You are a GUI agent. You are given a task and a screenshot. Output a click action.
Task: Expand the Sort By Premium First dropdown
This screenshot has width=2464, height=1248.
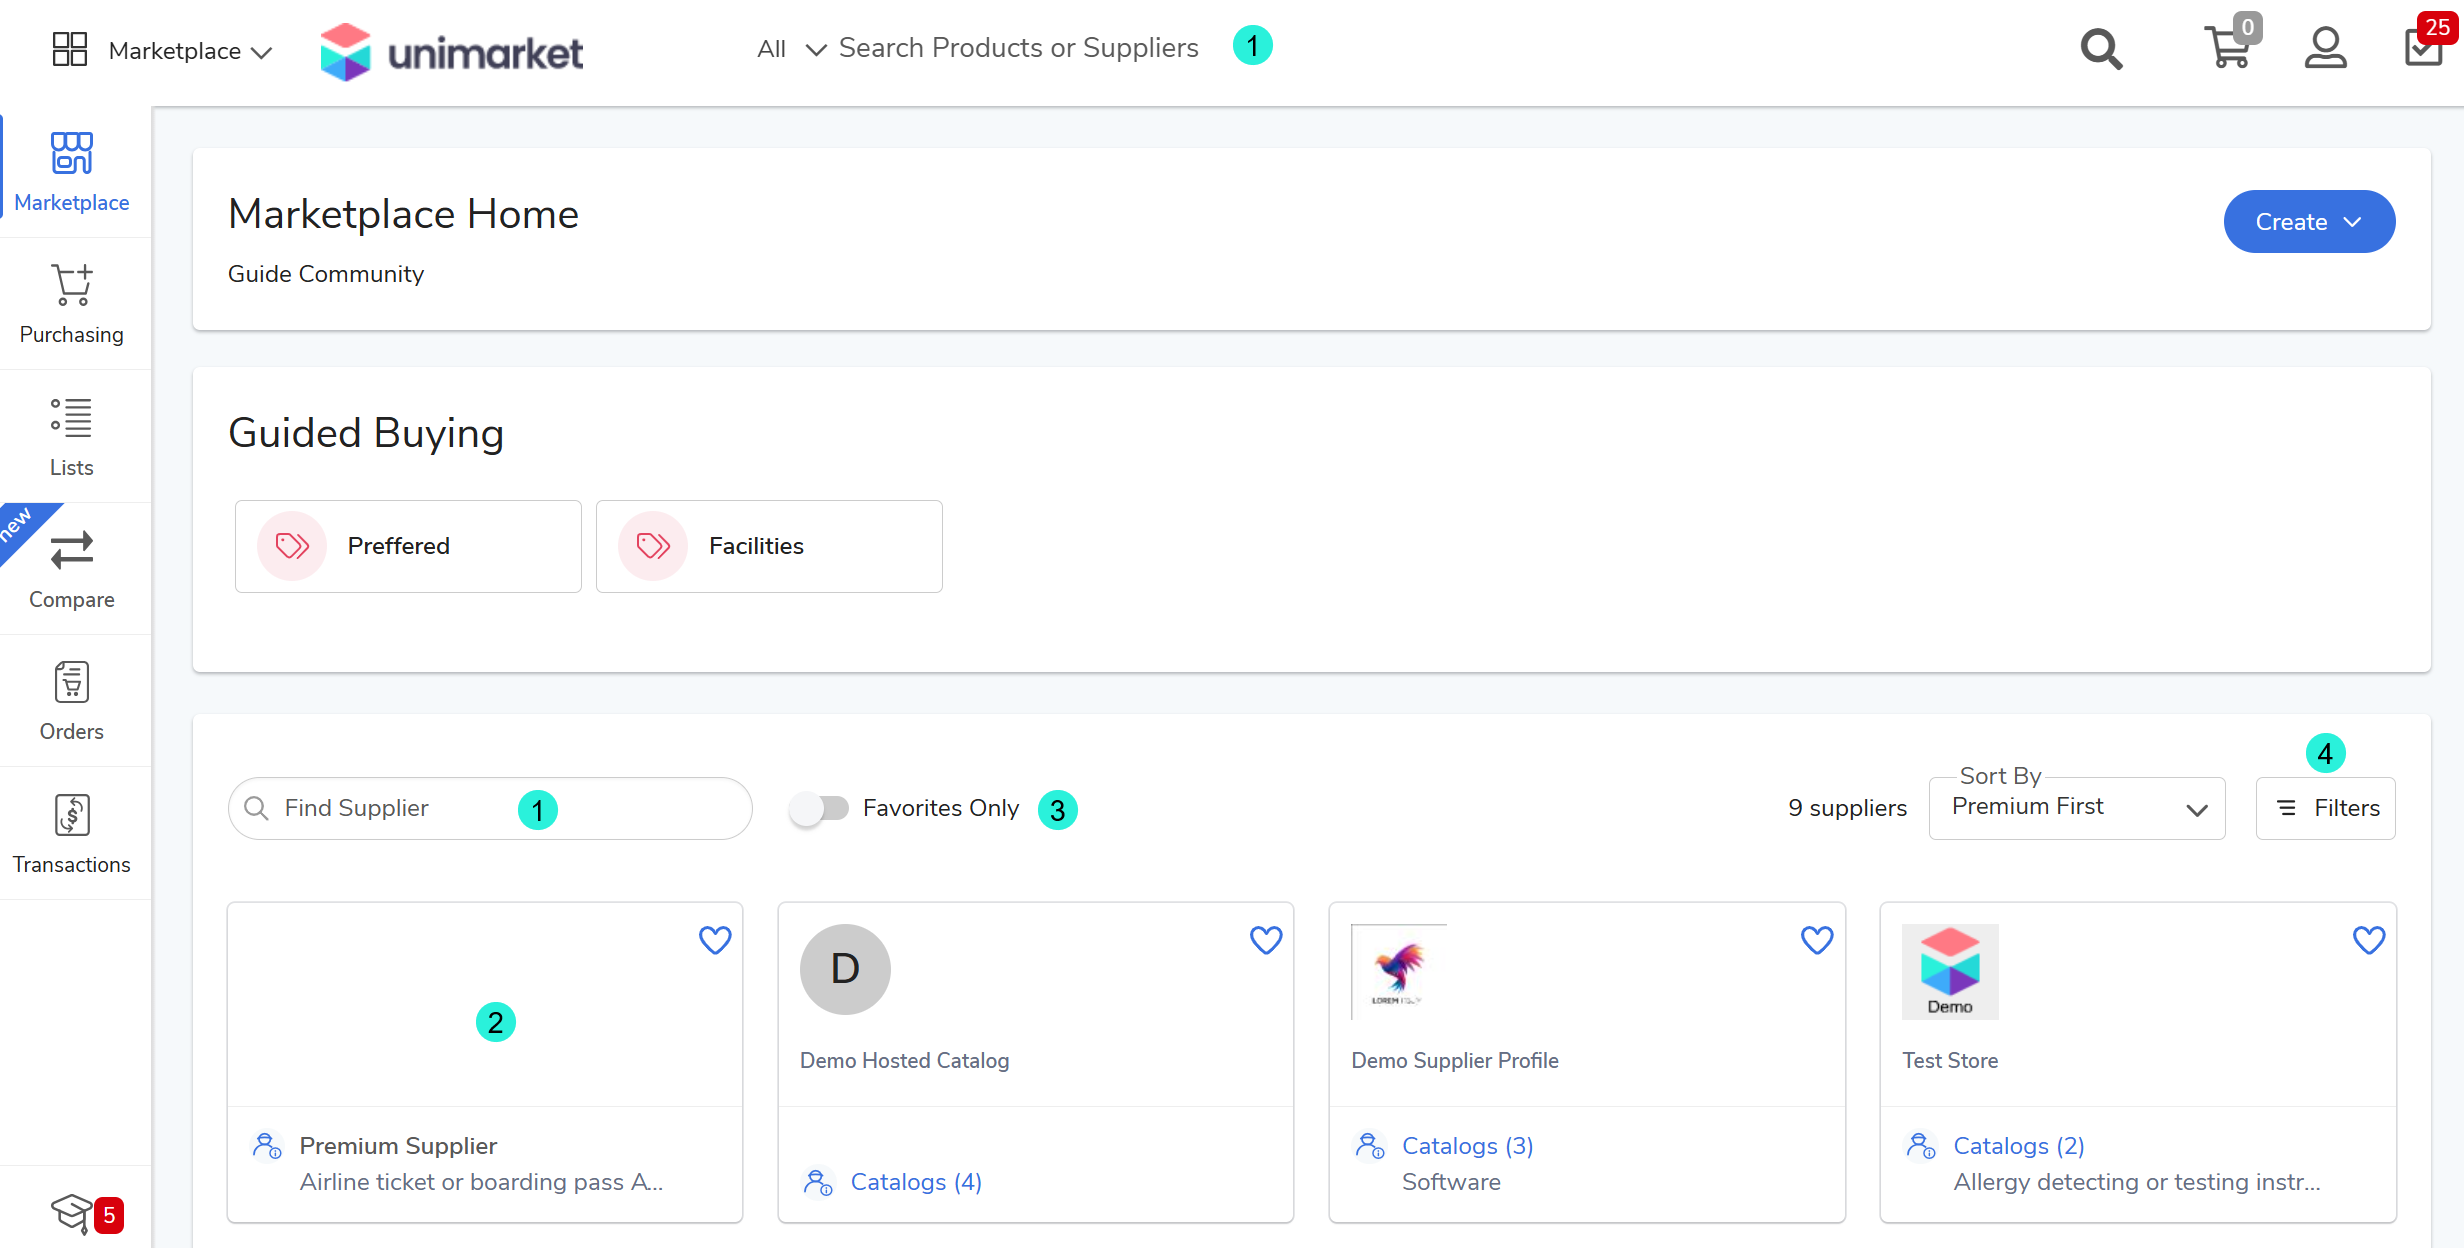2076,808
